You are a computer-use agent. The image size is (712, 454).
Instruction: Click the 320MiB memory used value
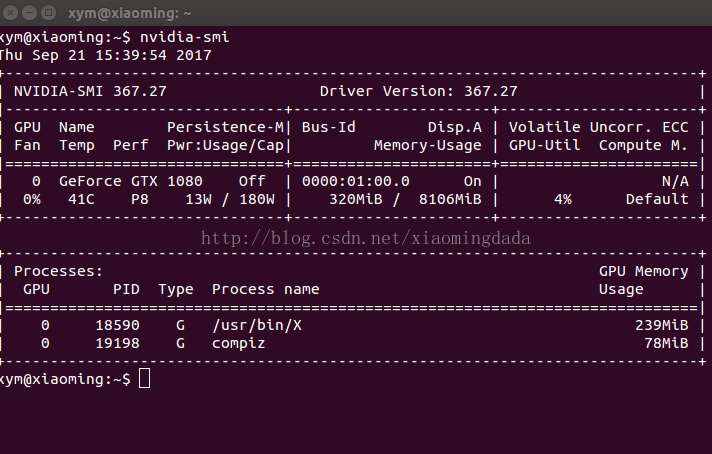point(356,199)
